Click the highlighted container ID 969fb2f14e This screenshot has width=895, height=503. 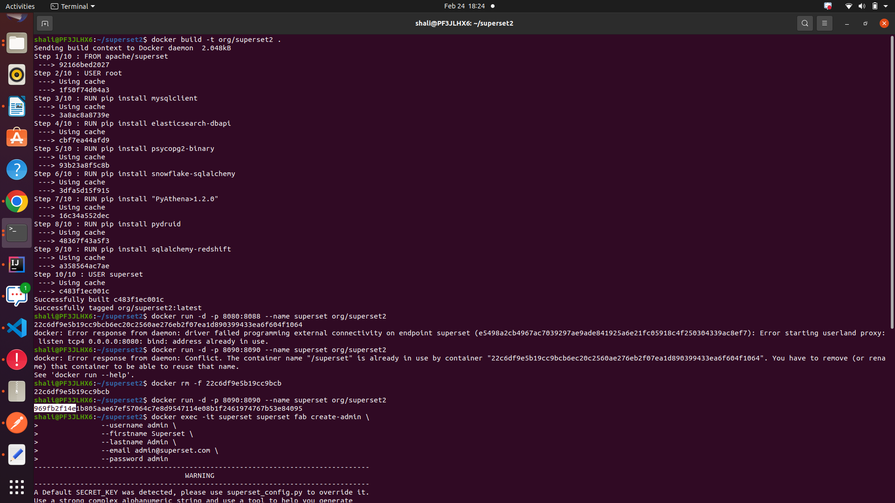(x=55, y=409)
